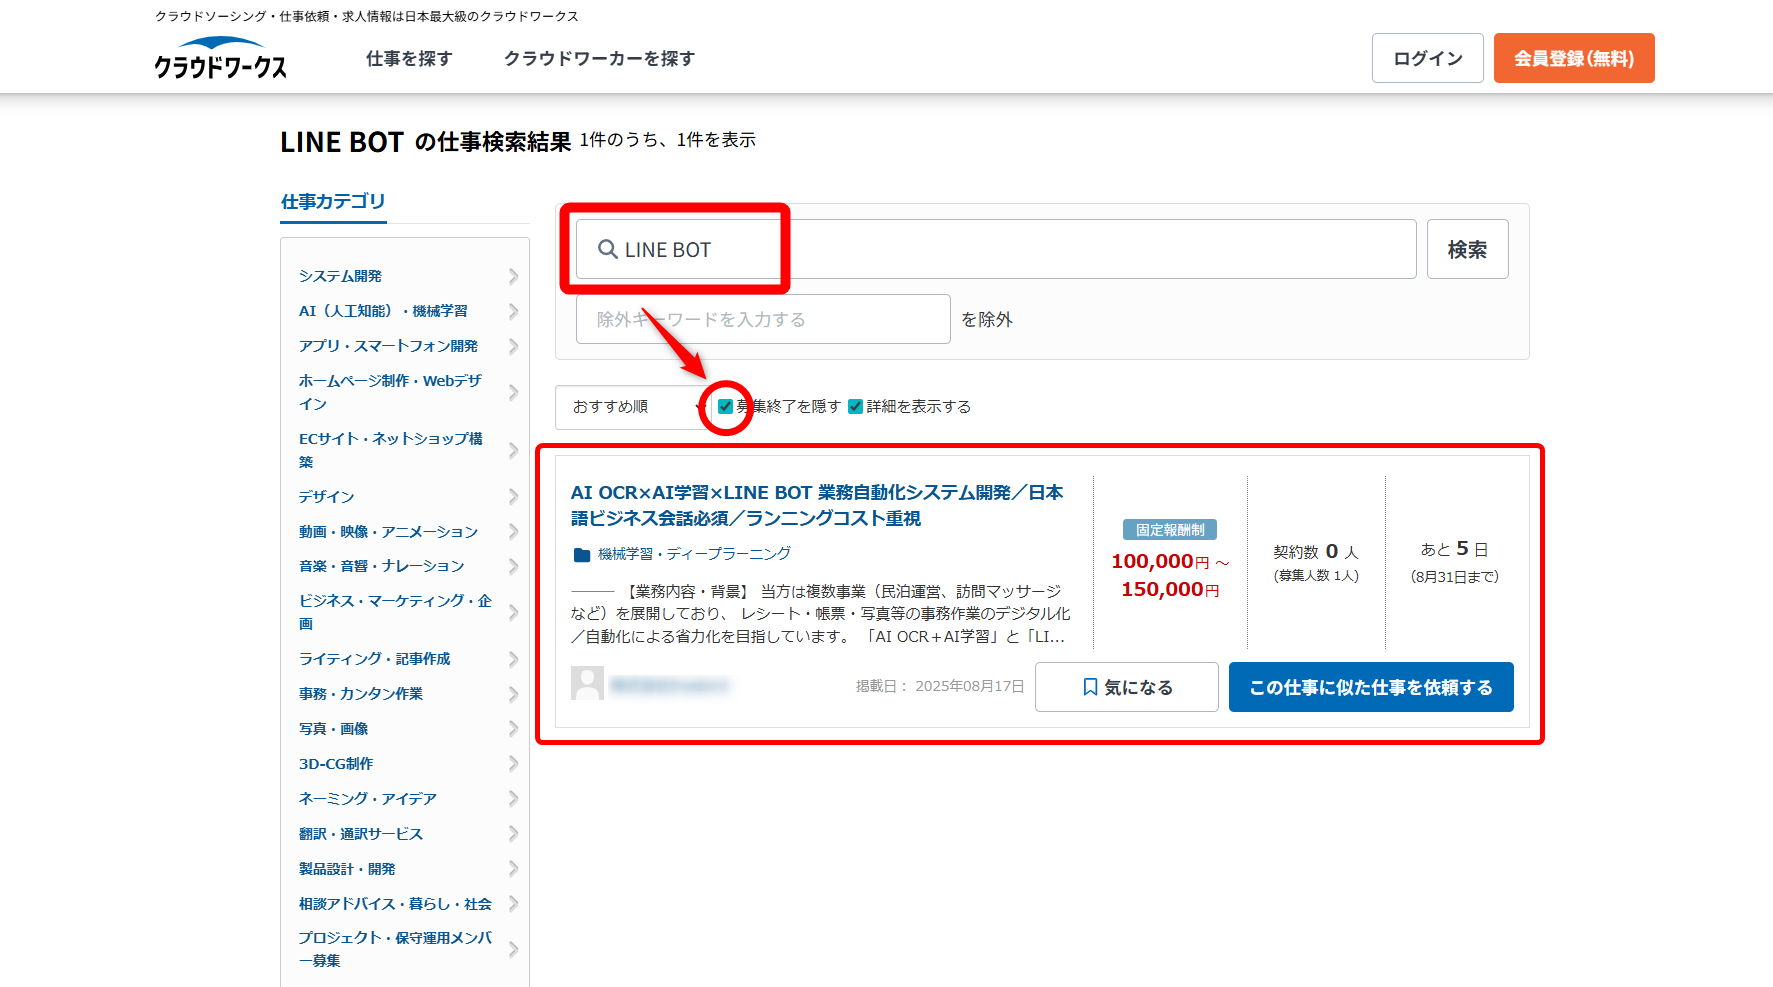Toggle the 詳細を表示する checkbox
This screenshot has width=1773, height=987.
pyautogui.click(x=855, y=406)
